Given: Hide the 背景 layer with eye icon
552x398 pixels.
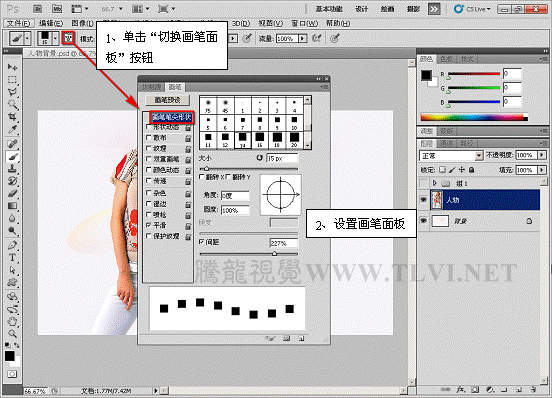Looking at the screenshot, I should (424, 221).
